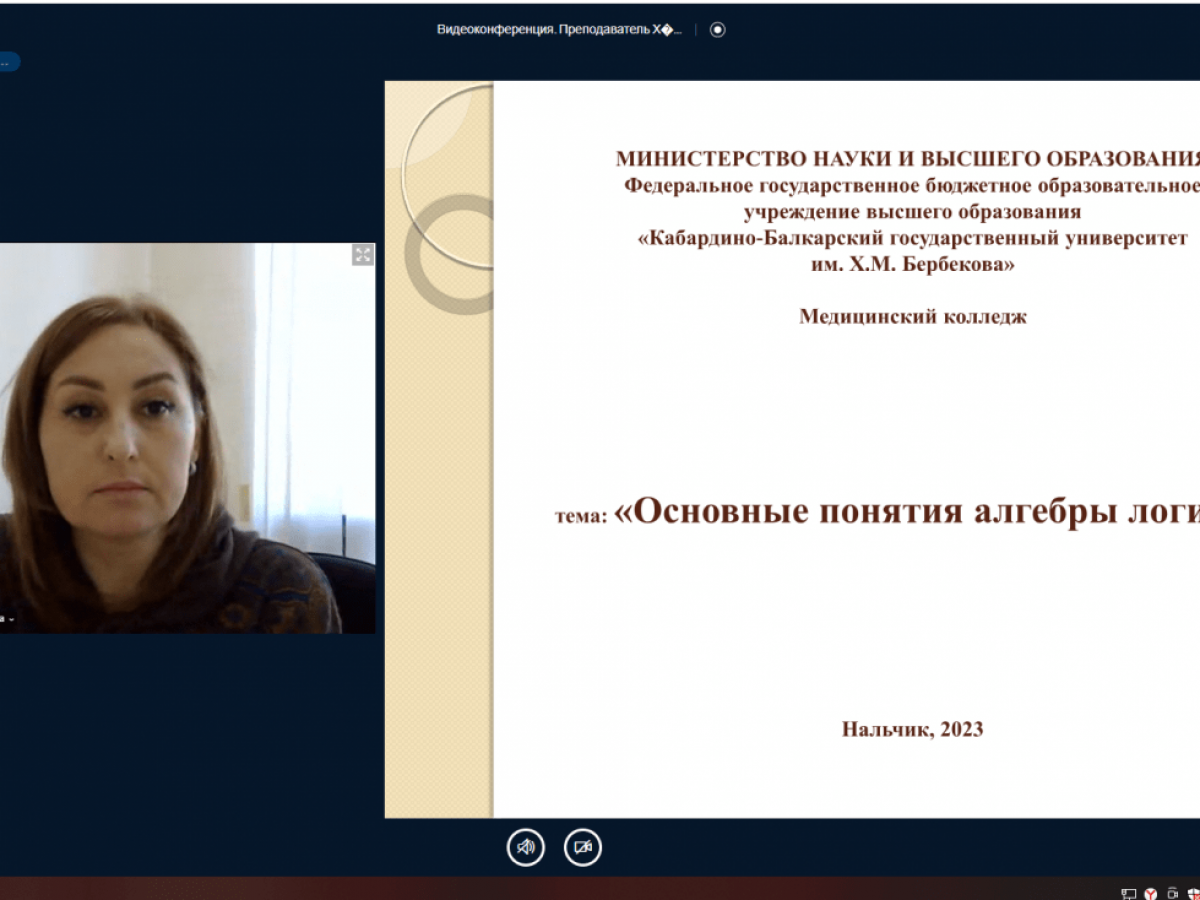Open the Yandex browser tray icon
The height and width of the screenshot is (900, 1200).
(1151, 893)
